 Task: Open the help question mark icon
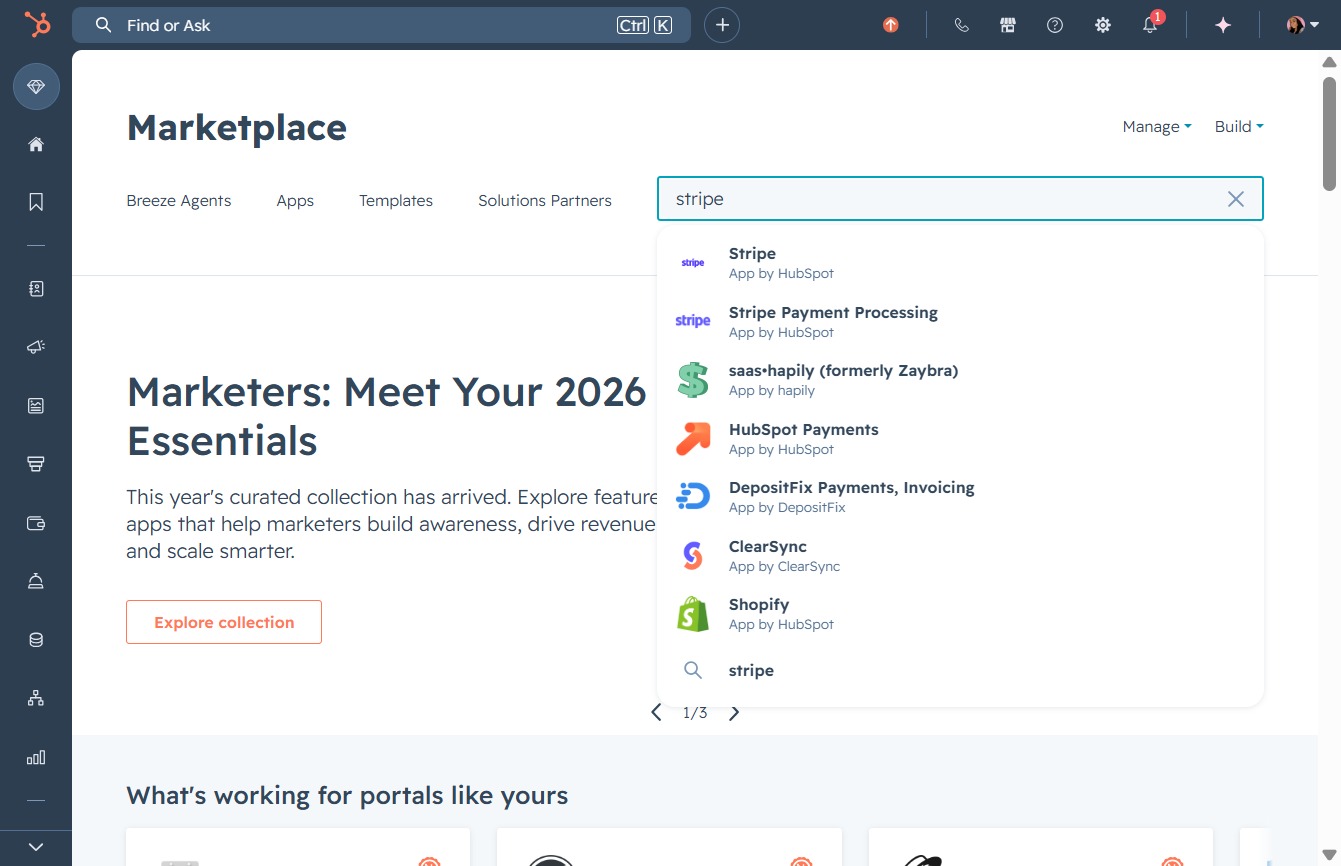click(1055, 25)
